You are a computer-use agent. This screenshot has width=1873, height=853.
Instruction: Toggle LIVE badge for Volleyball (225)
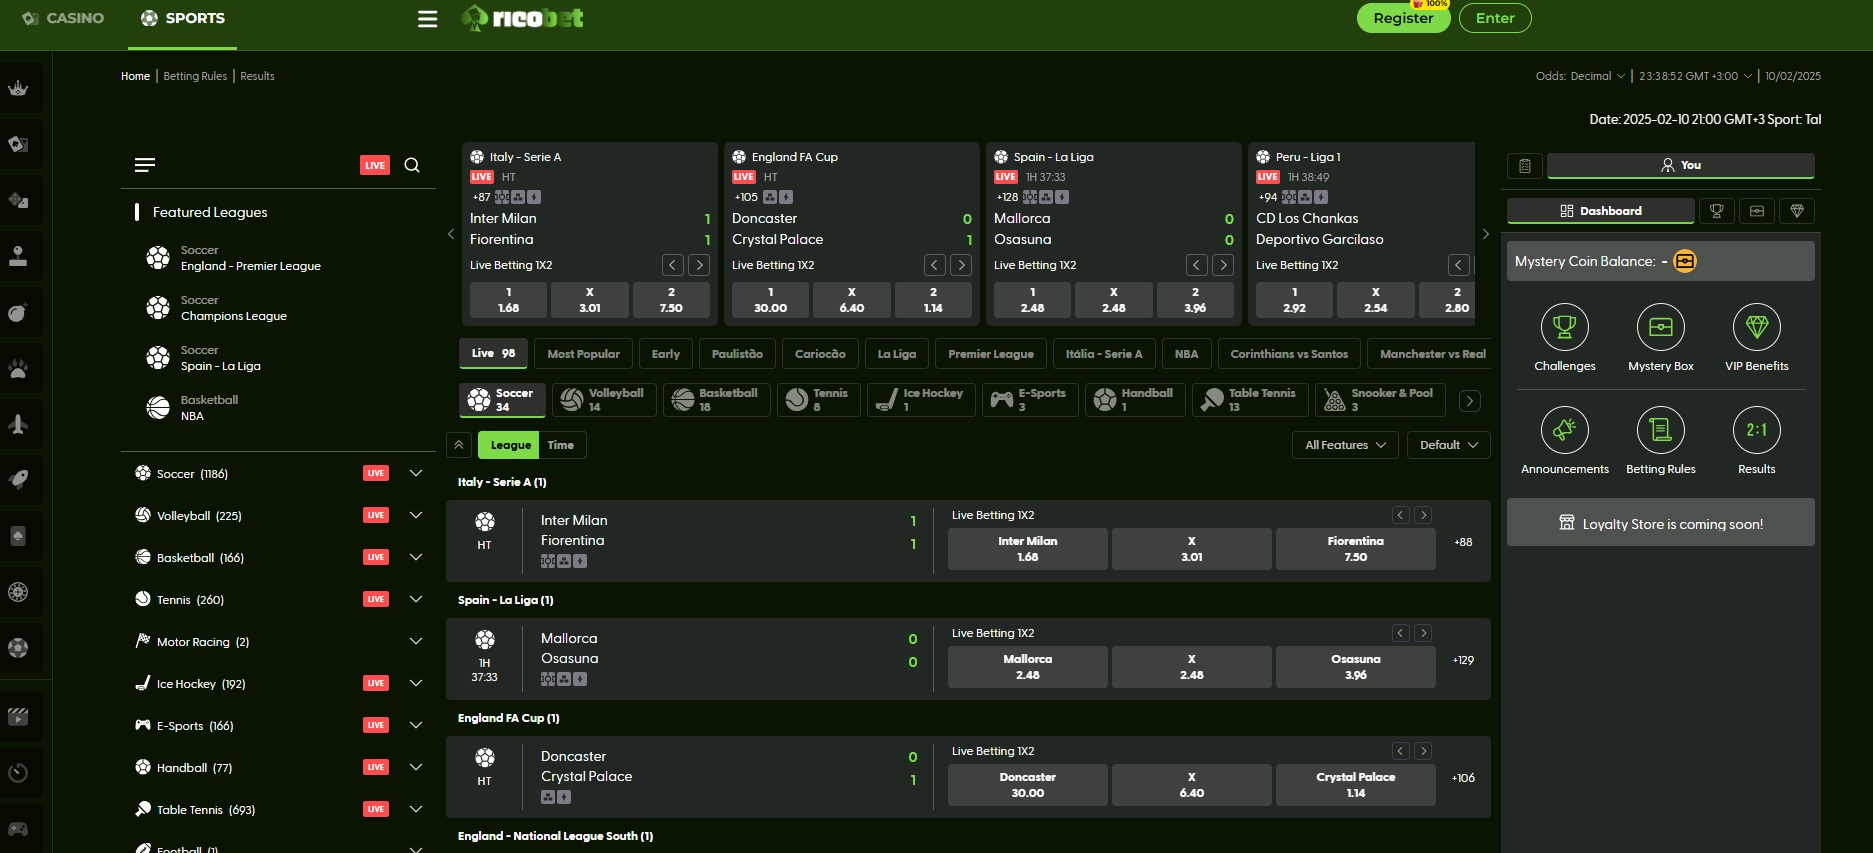[376, 515]
